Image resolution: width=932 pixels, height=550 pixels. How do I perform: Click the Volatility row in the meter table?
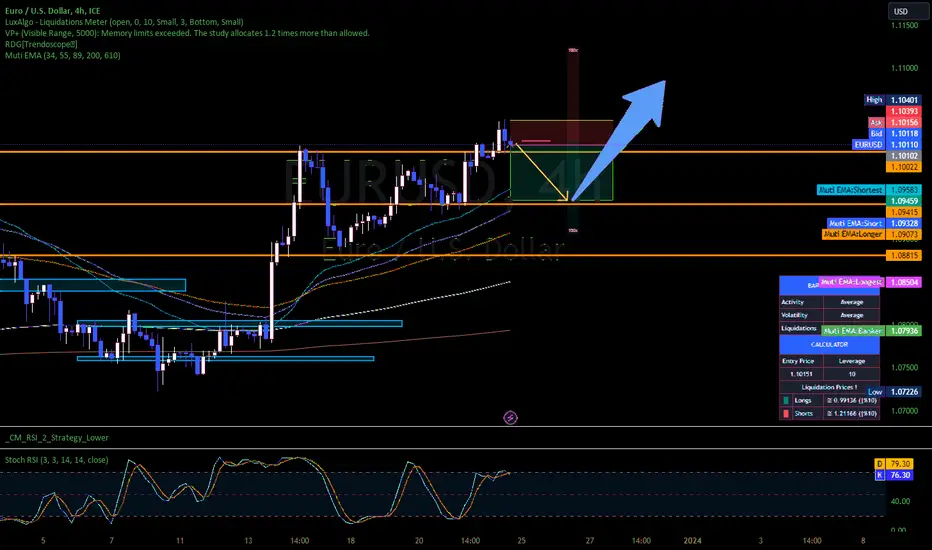(829, 315)
